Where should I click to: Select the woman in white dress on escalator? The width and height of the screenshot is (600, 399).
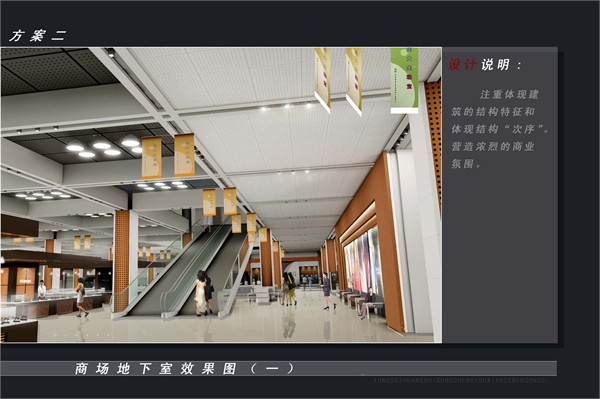click(201, 293)
